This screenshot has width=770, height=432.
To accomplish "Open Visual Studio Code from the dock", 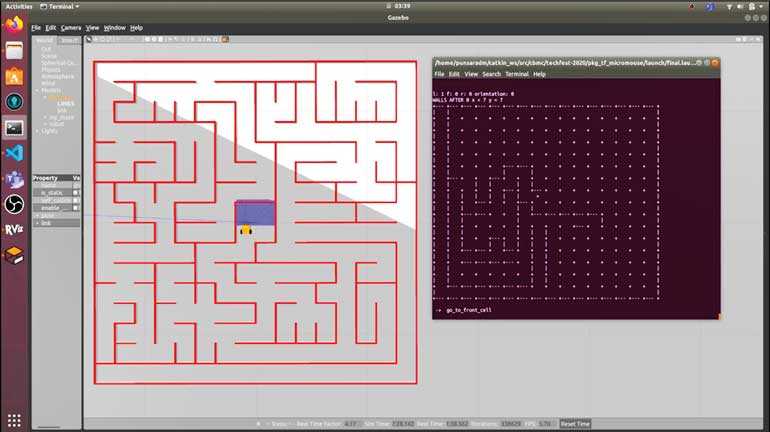I will pos(14,153).
